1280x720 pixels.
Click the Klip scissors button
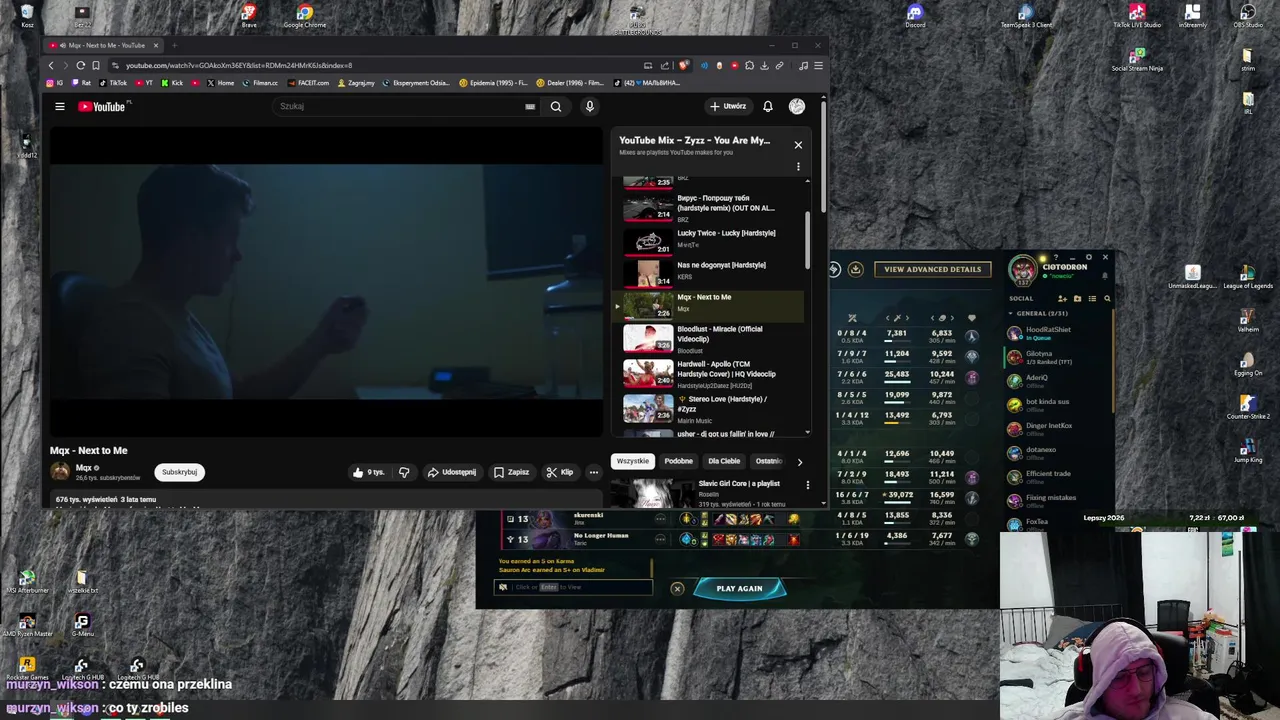560,472
